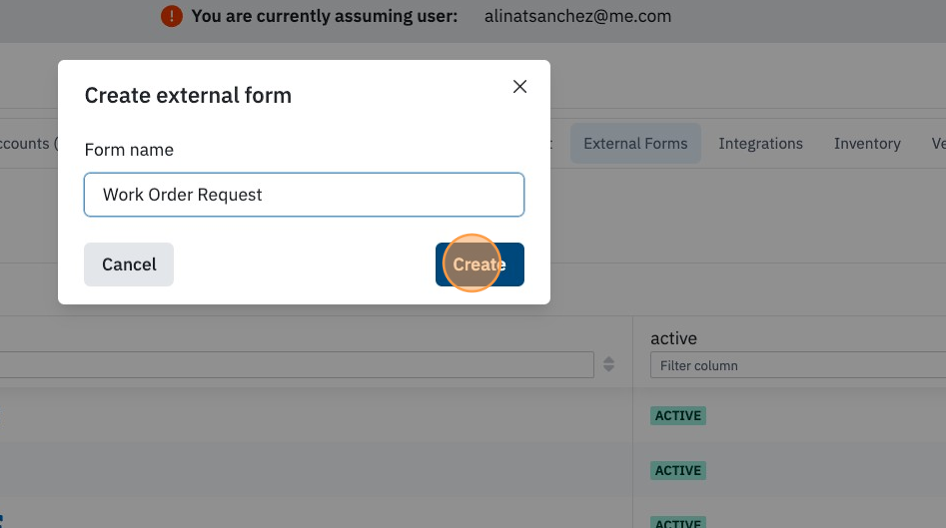Screen dimensions: 946x528
Task: Click the Cancel button
Action: pyautogui.click(x=129, y=264)
